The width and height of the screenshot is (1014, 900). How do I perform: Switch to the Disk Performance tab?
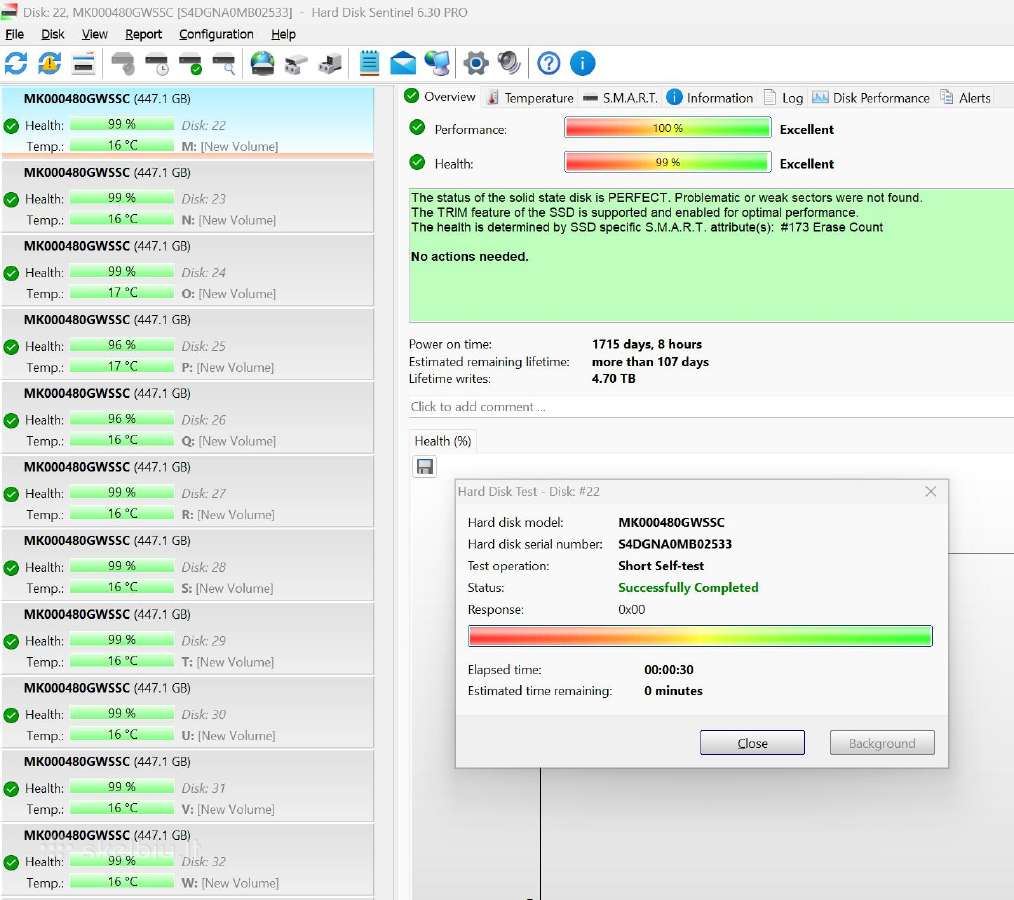871,98
